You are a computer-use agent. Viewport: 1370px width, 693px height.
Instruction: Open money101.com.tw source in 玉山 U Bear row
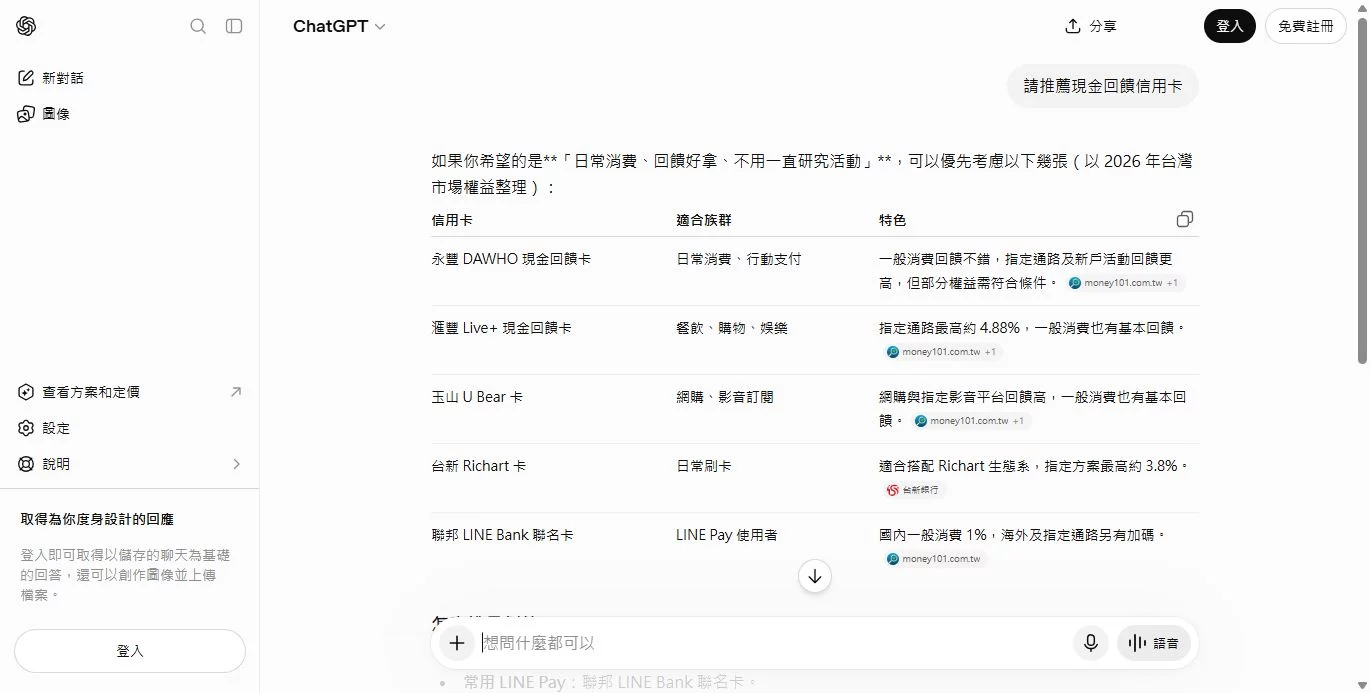tap(970, 421)
